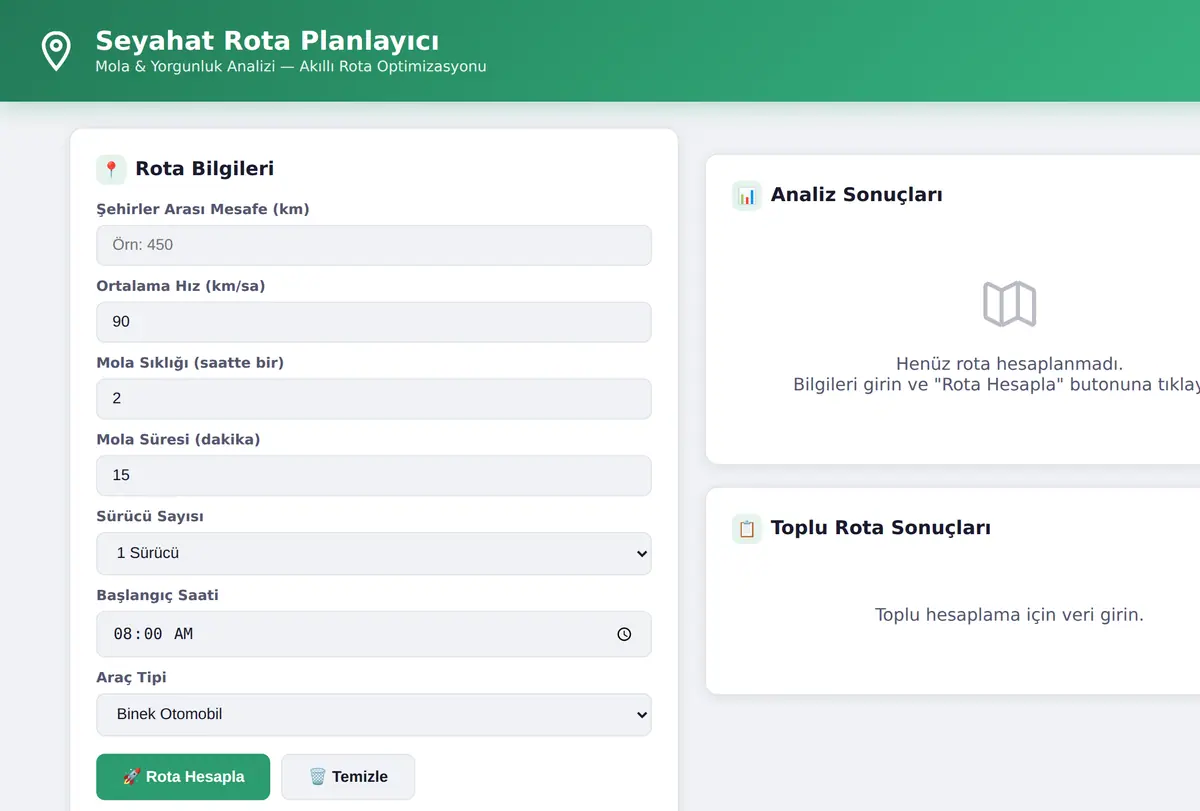The width and height of the screenshot is (1200, 811).
Task: Focus the Şehirler Arası Mesafe input field
Action: click(374, 245)
